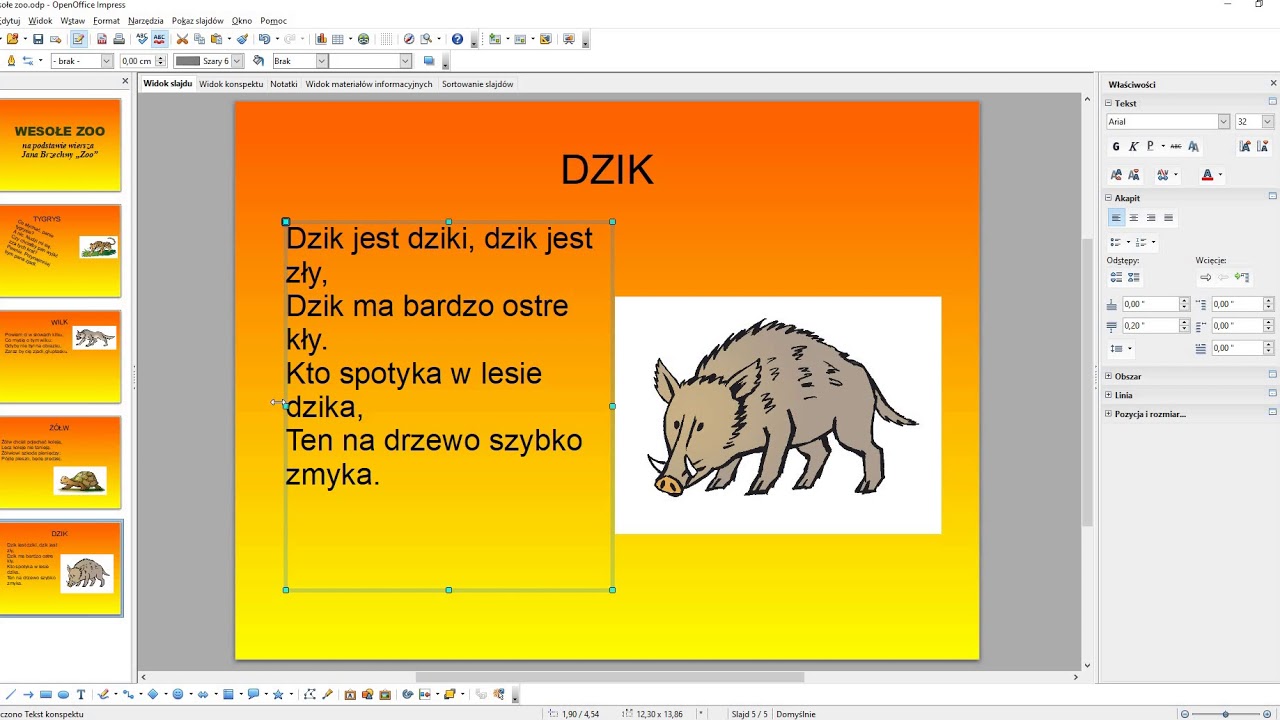Center paragraph alignment in sidebar
Image resolution: width=1280 pixels, height=720 pixels.
pyautogui.click(x=1133, y=217)
